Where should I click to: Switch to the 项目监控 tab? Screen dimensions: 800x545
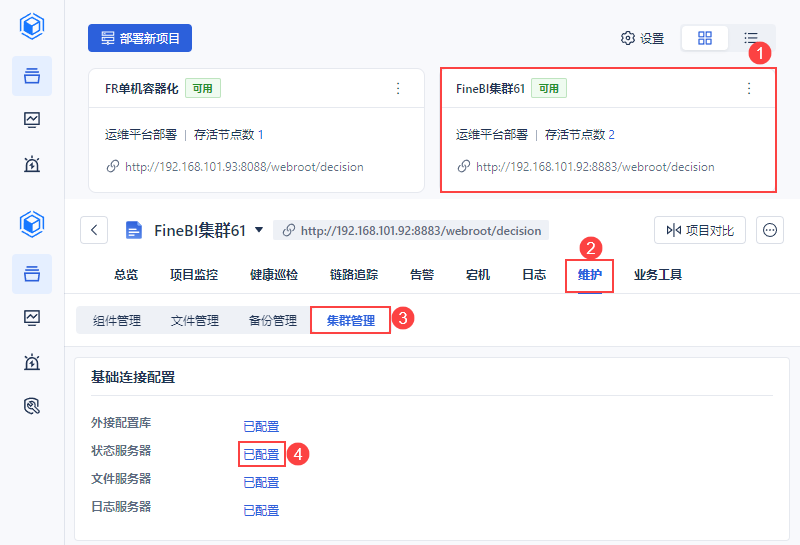[194, 275]
